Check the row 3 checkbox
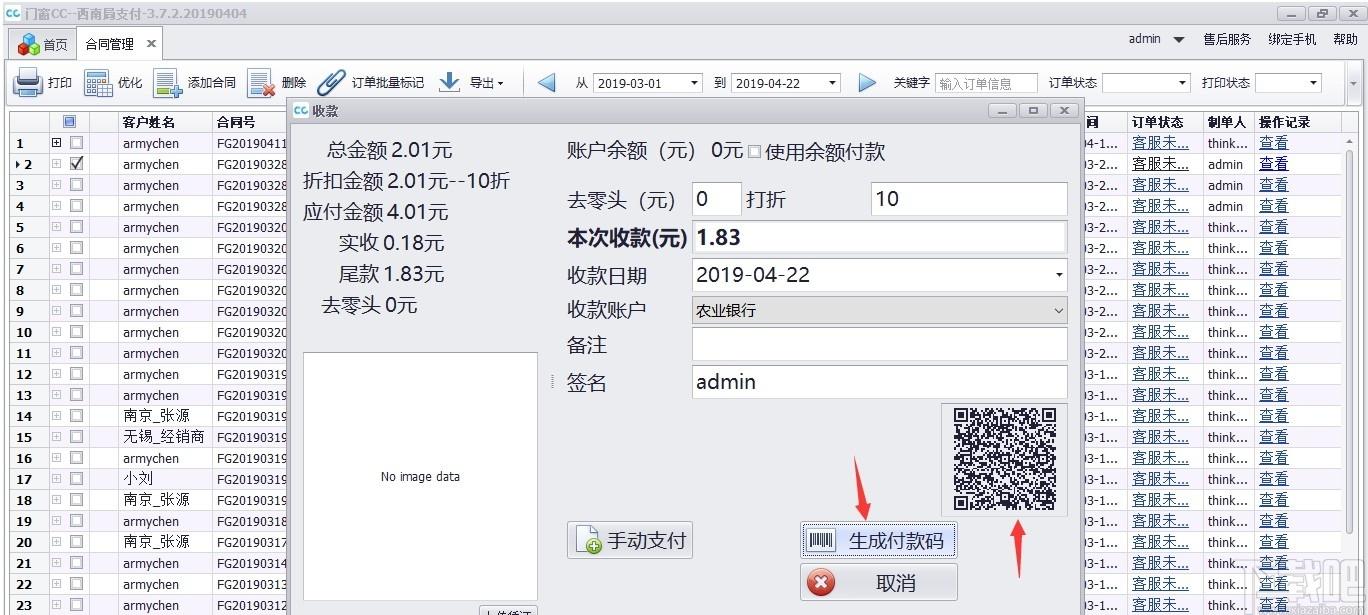This screenshot has width=1368, height=615. point(76,185)
